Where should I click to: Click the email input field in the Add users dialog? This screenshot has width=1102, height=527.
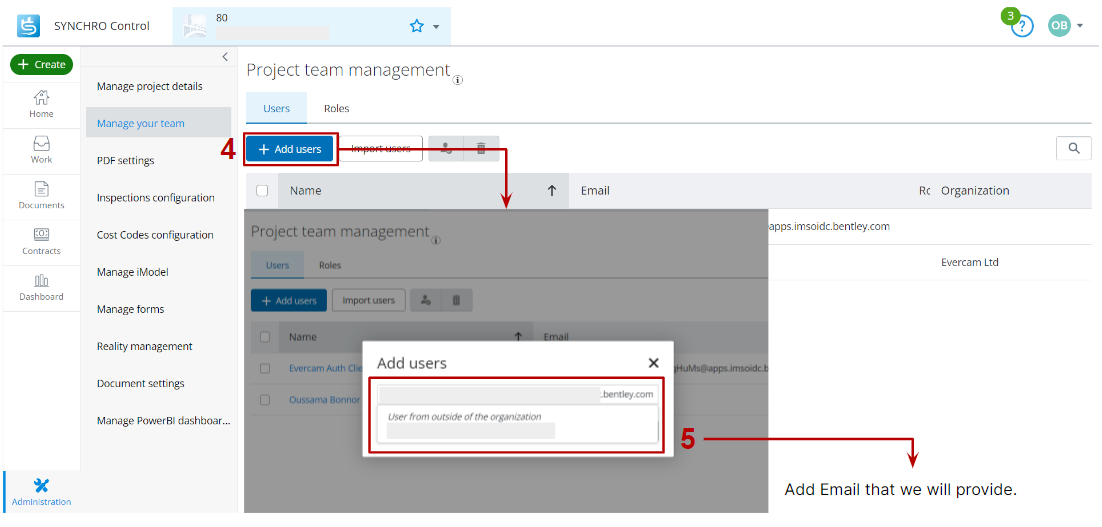pyautogui.click(x=517, y=394)
